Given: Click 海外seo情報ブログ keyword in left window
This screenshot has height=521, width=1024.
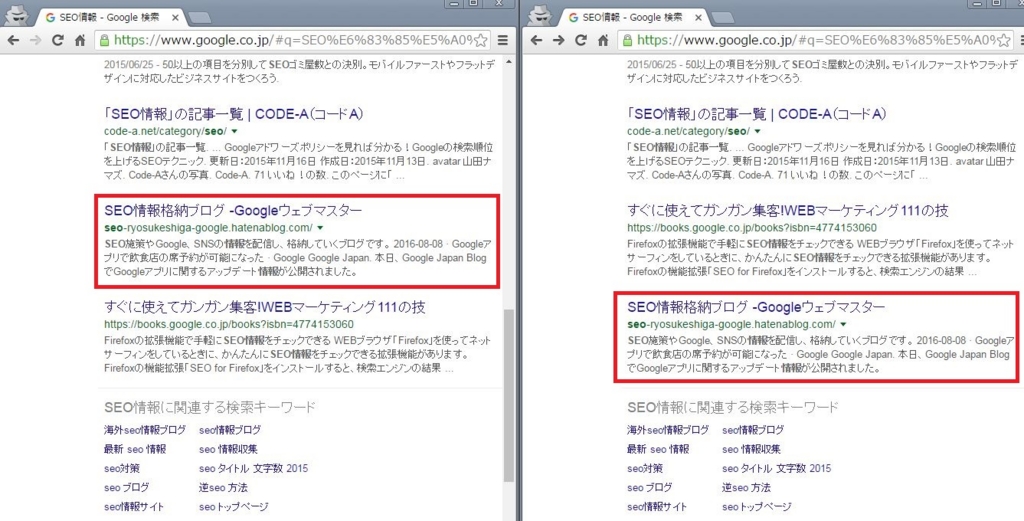Looking at the screenshot, I should coord(144,430).
